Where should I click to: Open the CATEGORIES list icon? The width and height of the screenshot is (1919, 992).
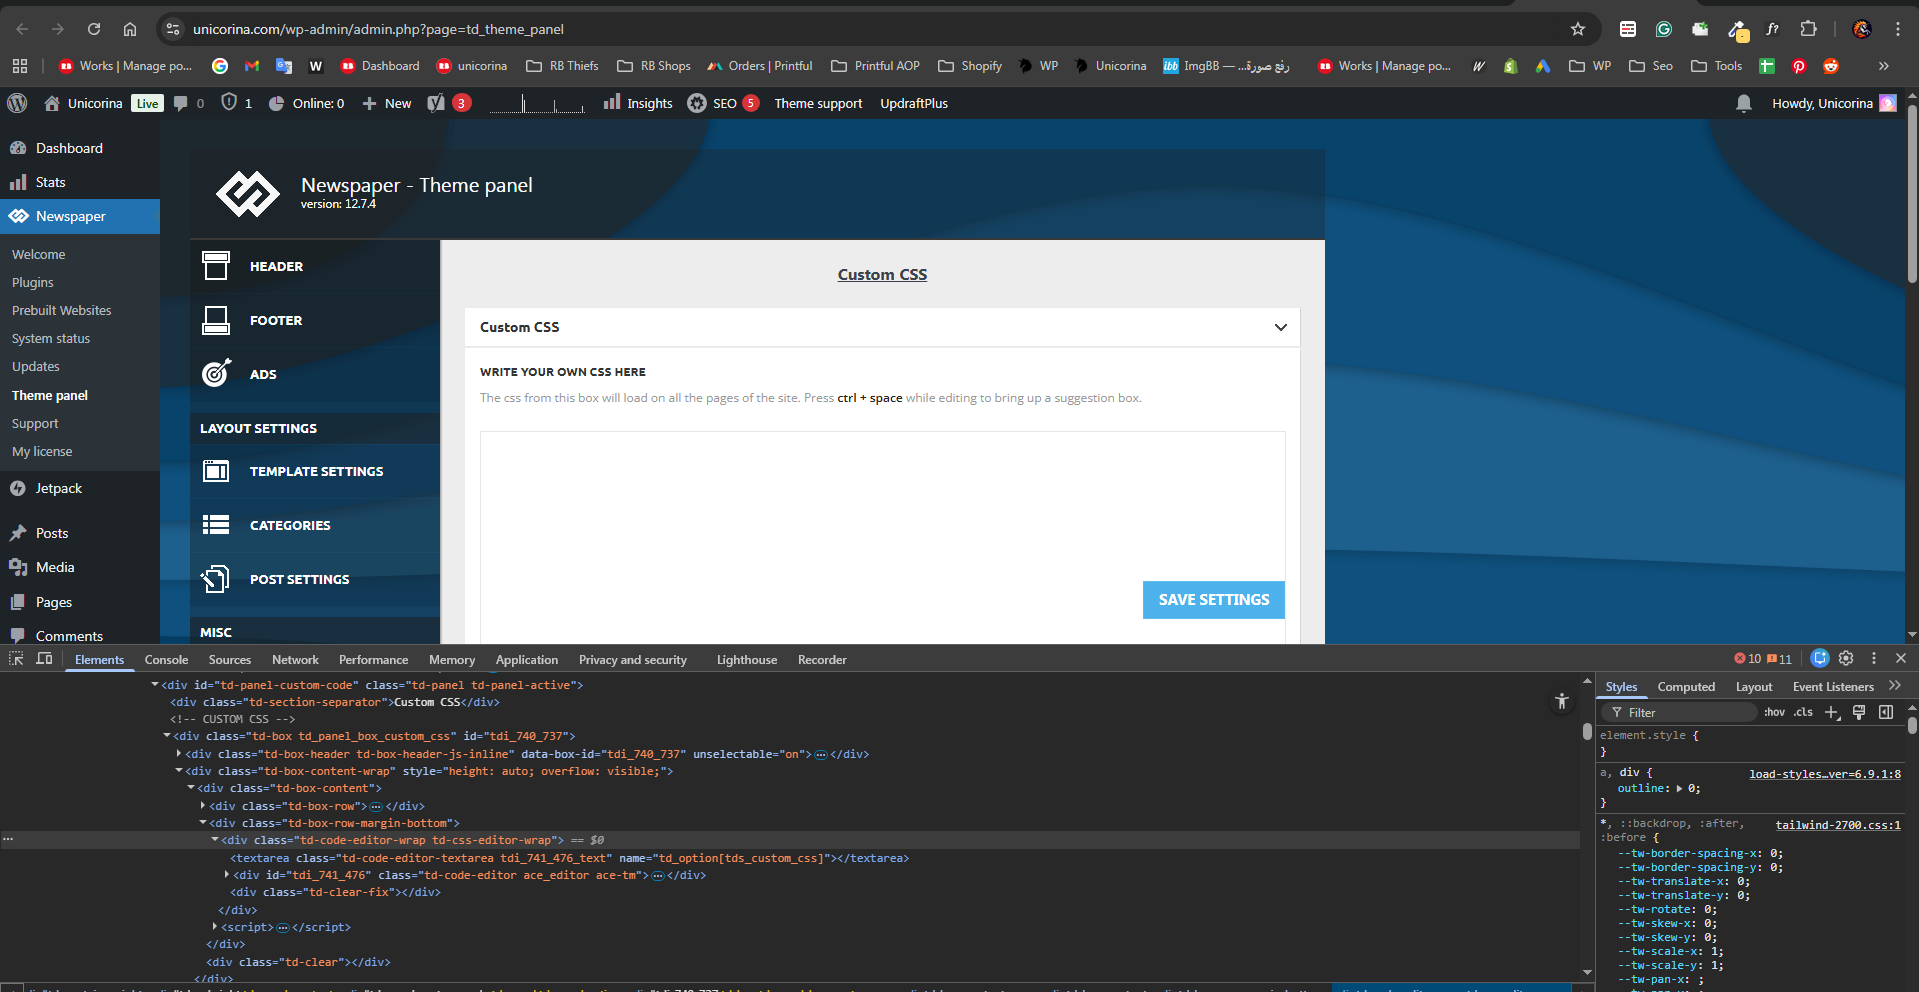pyautogui.click(x=216, y=524)
